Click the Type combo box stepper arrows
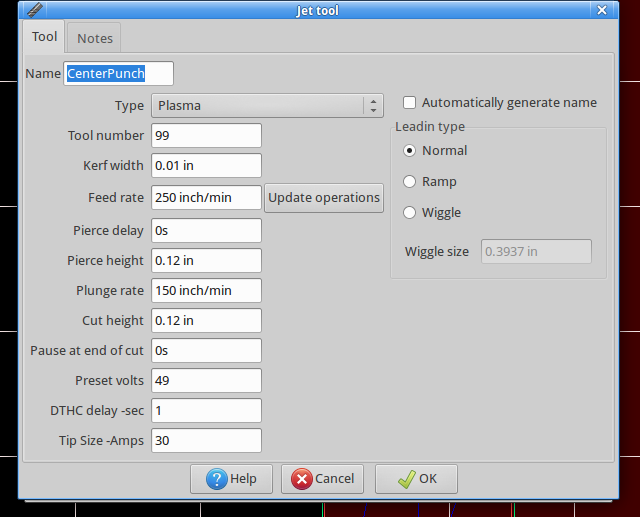This screenshot has height=517, width=640. pos(373,106)
